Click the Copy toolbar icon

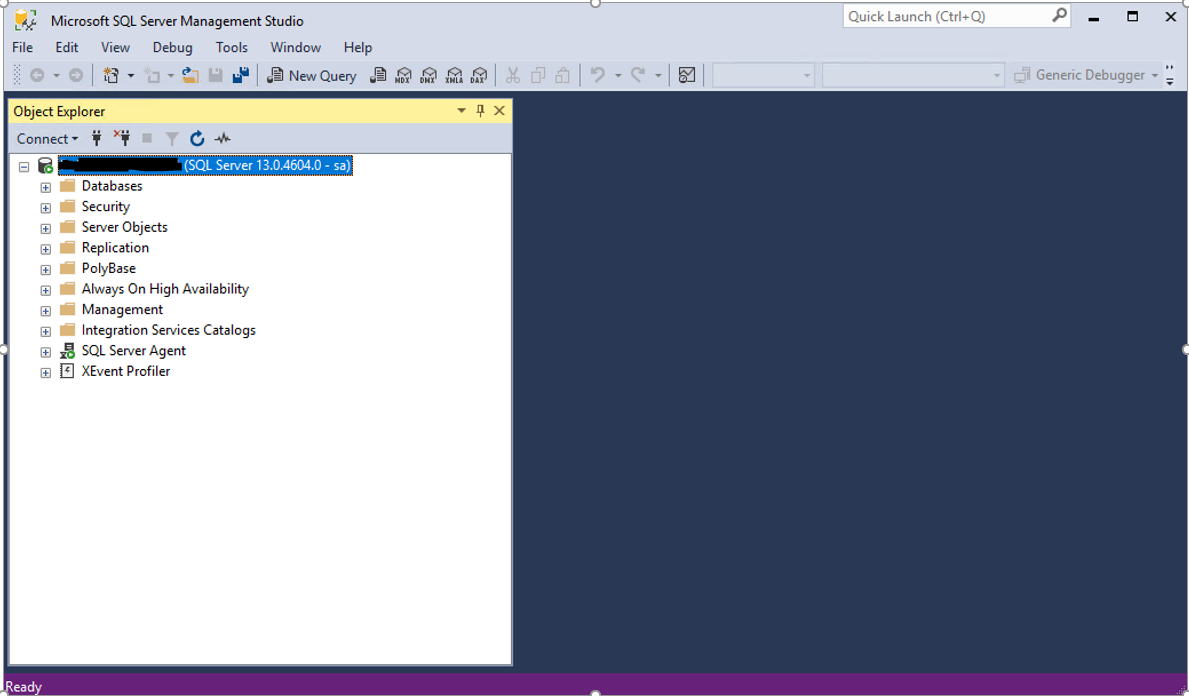coord(538,75)
